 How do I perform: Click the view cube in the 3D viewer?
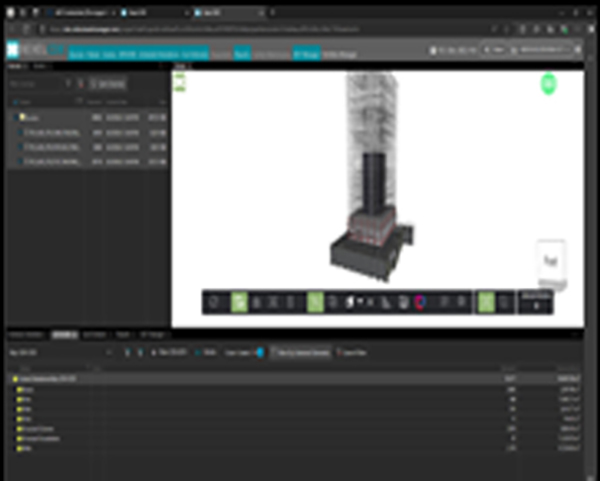pyautogui.click(x=550, y=260)
